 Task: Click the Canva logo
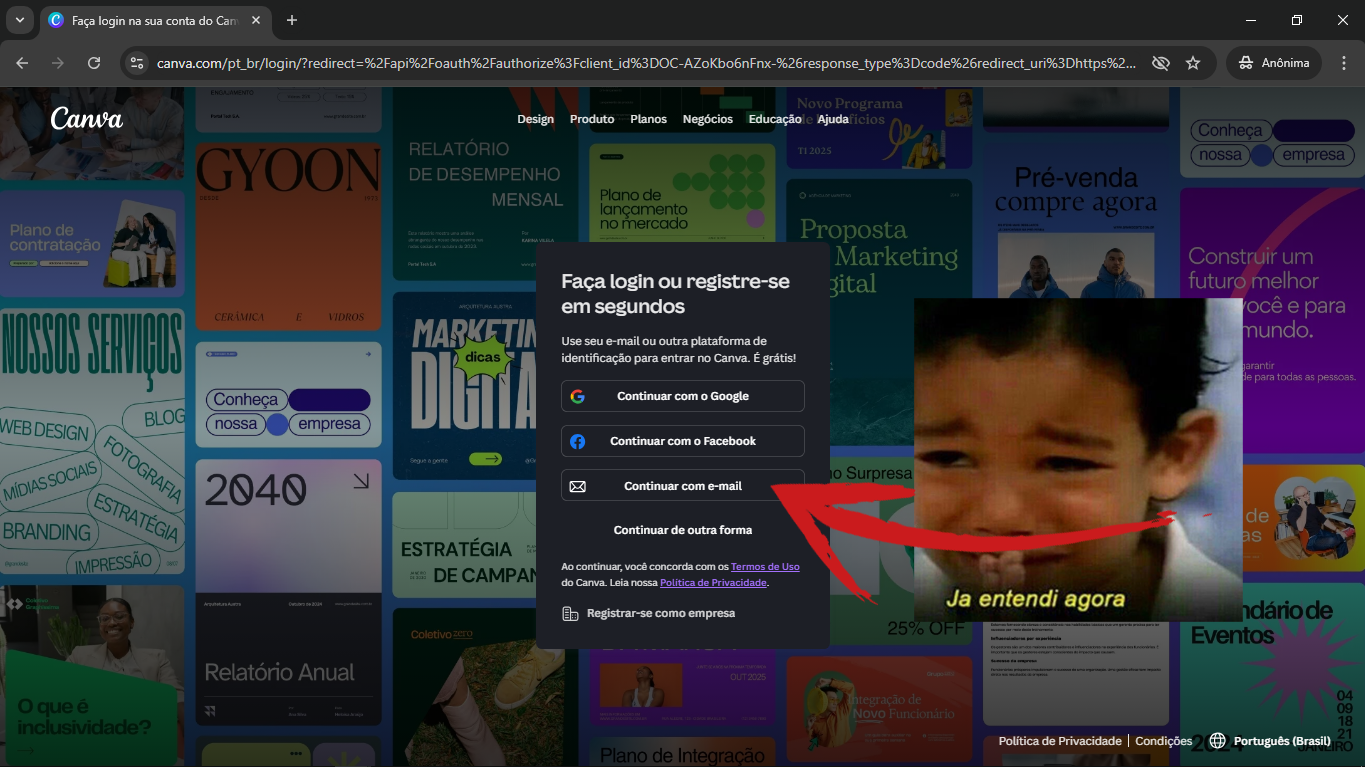[87, 119]
